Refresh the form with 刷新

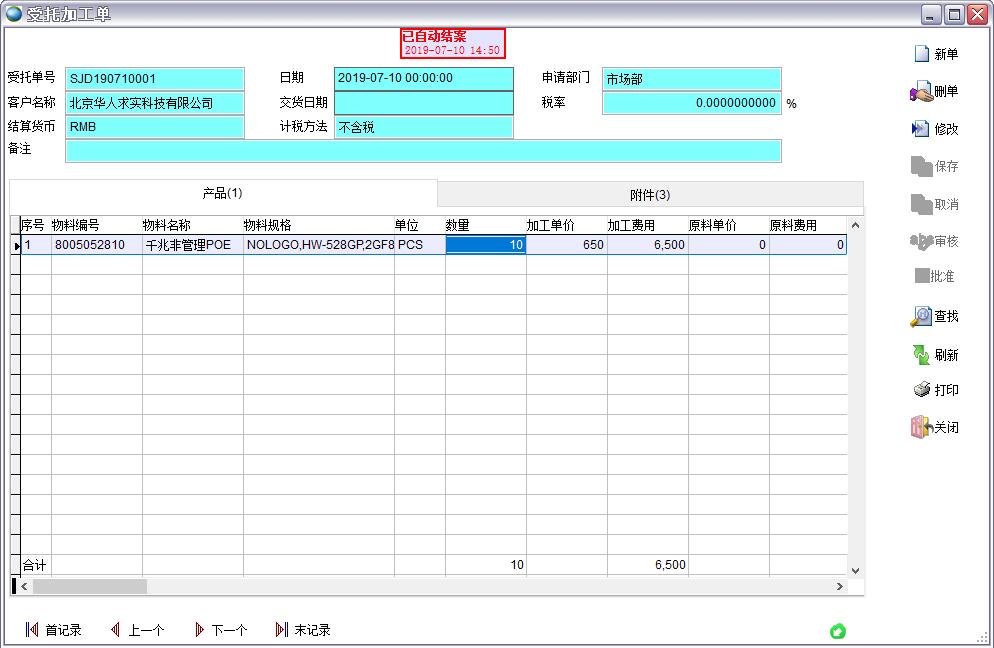click(x=921, y=355)
